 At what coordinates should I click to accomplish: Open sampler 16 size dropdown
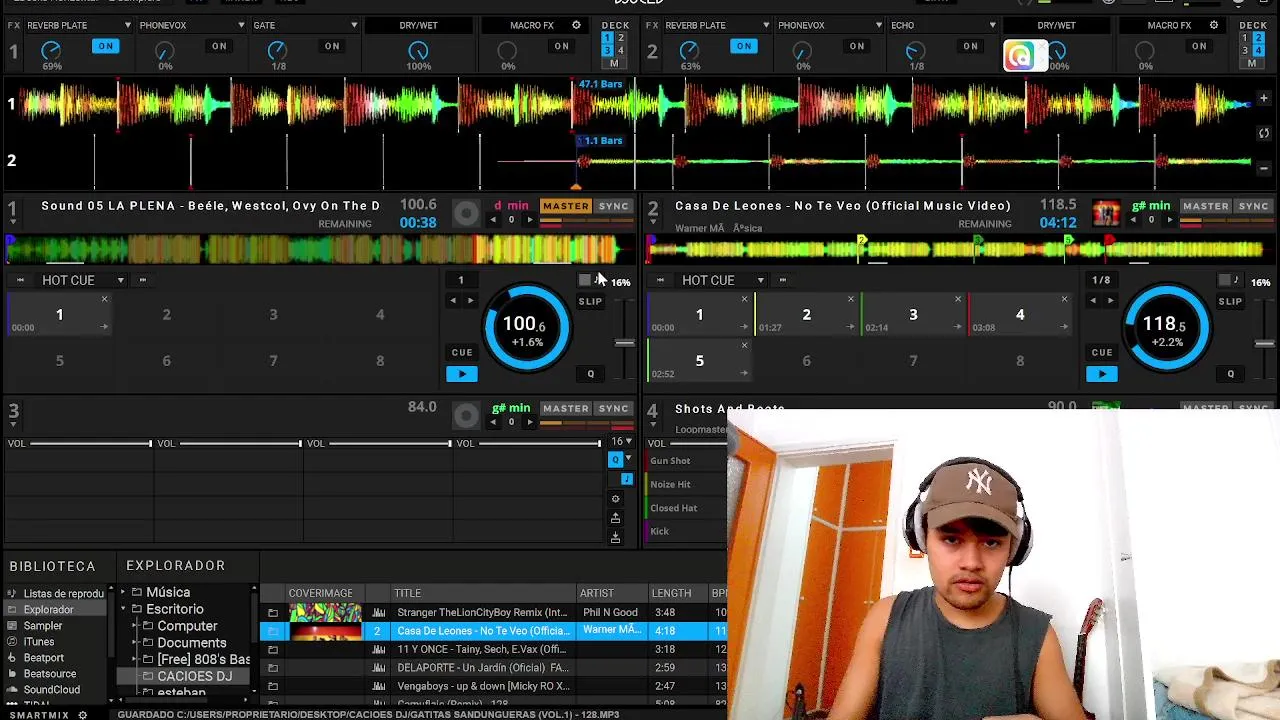(x=622, y=441)
